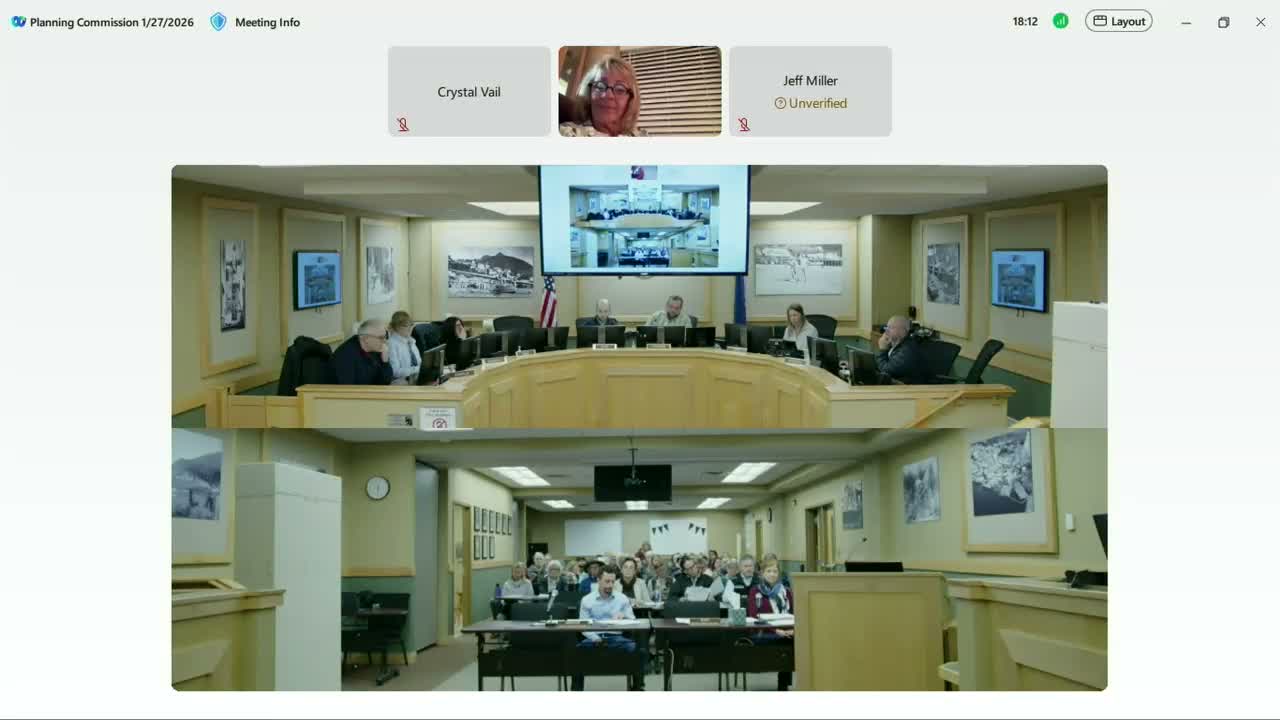
Task: Select Jeff Miller's participant tile
Action: (x=810, y=91)
